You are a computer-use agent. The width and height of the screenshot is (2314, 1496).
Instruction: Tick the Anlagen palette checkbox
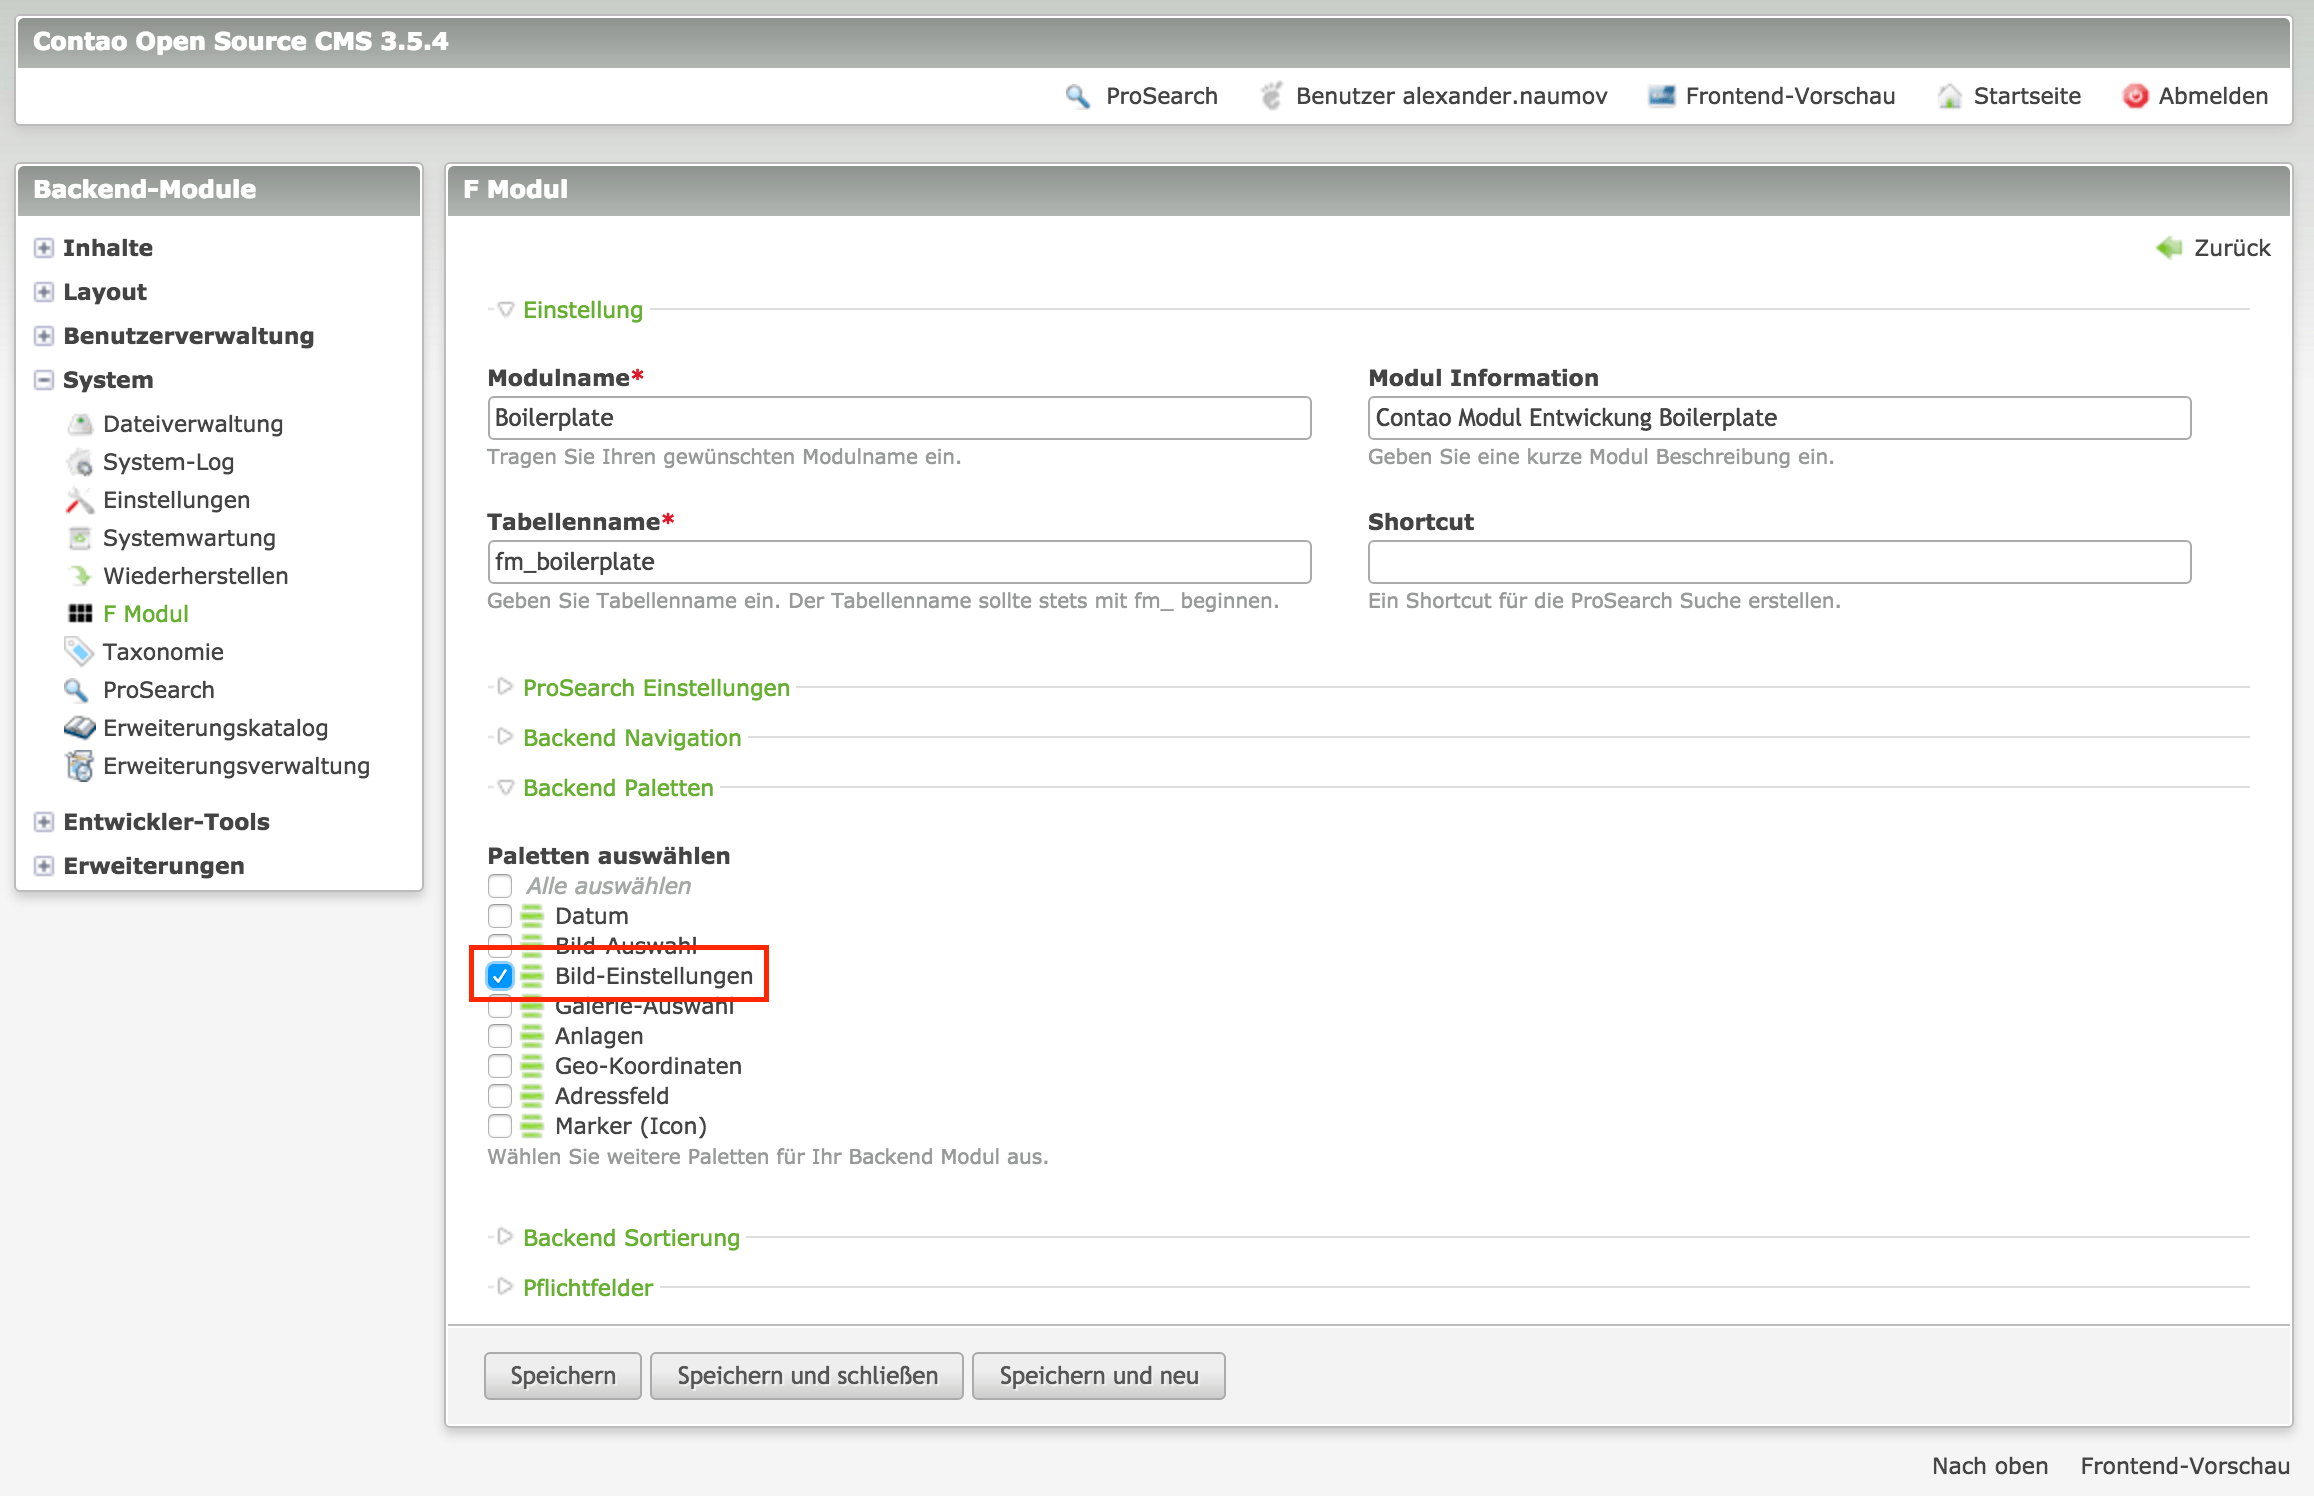tap(500, 1036)
